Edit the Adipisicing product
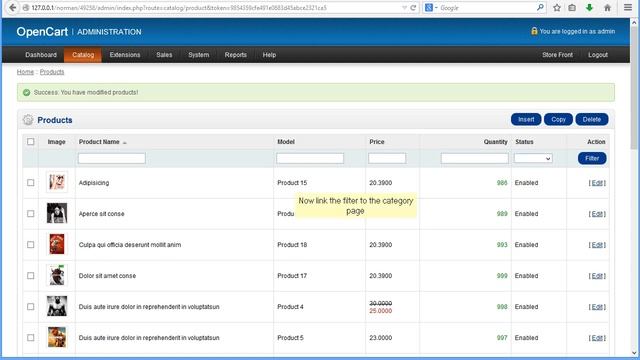Viewport: 640px width, 360px height. tap(597, 183)
